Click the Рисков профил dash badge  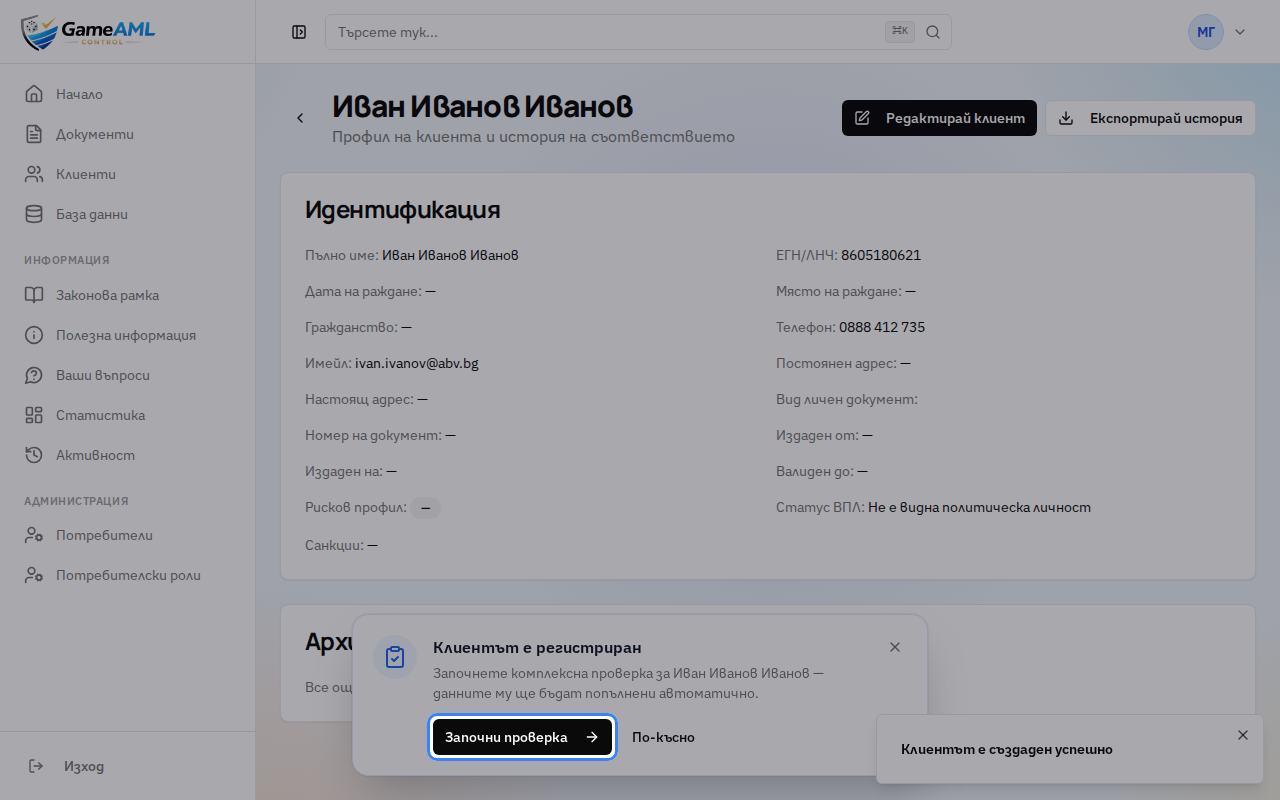(425, 508)
